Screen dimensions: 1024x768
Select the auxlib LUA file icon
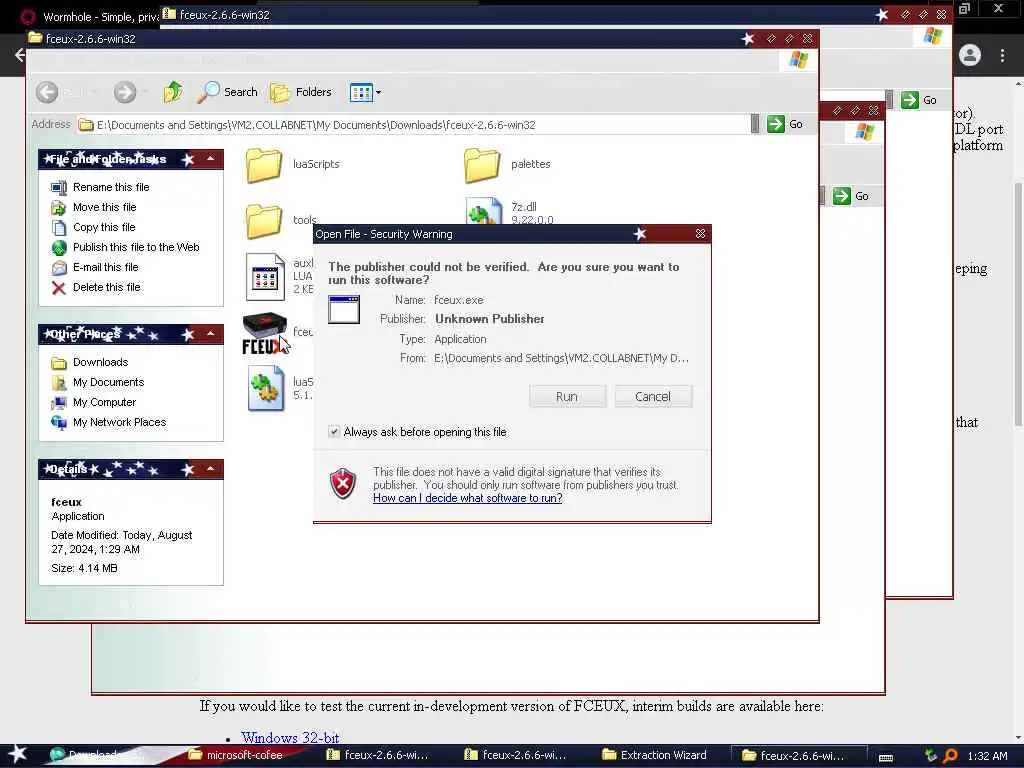pyautogui.click(x=265, y=277)
